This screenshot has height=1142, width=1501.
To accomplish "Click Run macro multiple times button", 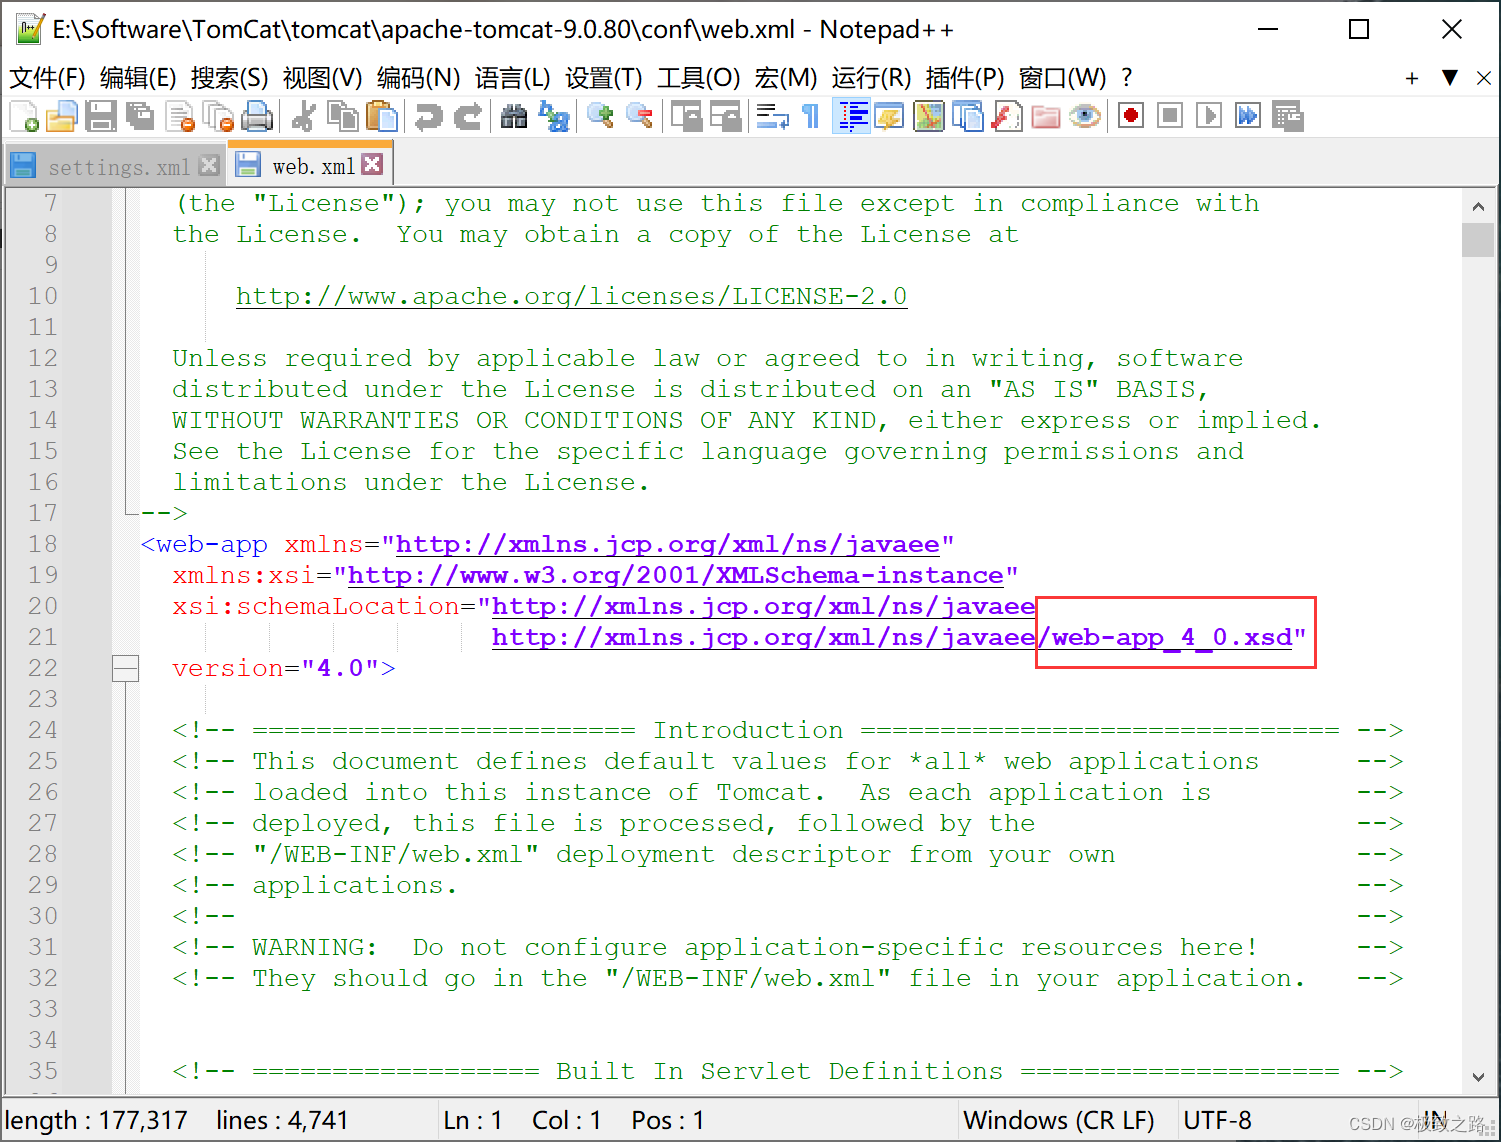I will (1248, 116).
